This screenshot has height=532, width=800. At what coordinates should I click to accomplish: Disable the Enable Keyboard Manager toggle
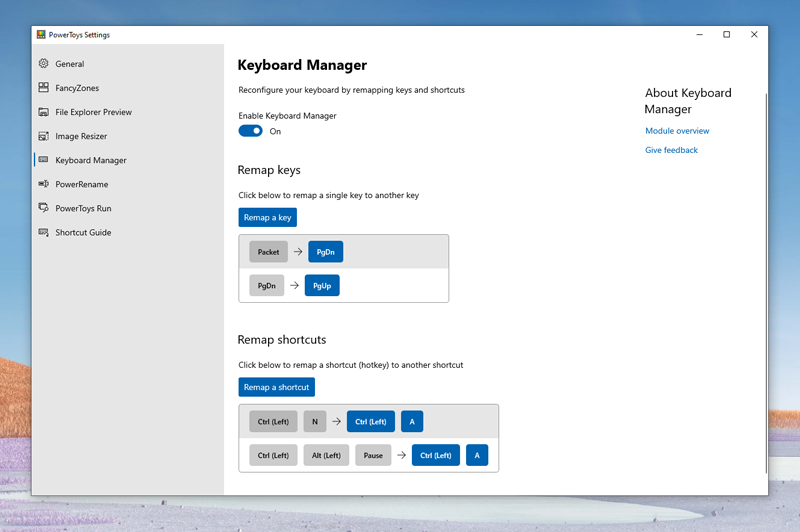click(250, 131)
